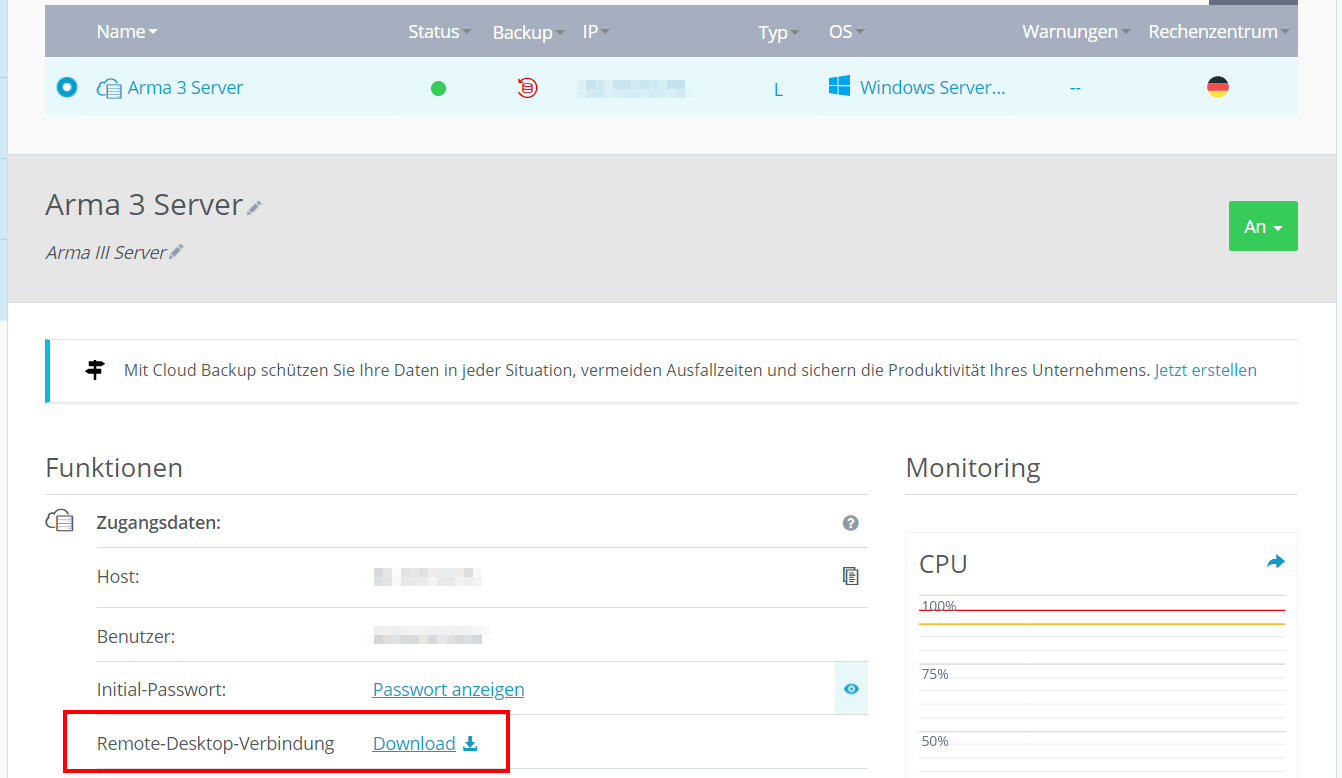Toggle password visibility with eye icon
The width and height of the screenshot is (1342, 778).
click(x=851, y=689)
